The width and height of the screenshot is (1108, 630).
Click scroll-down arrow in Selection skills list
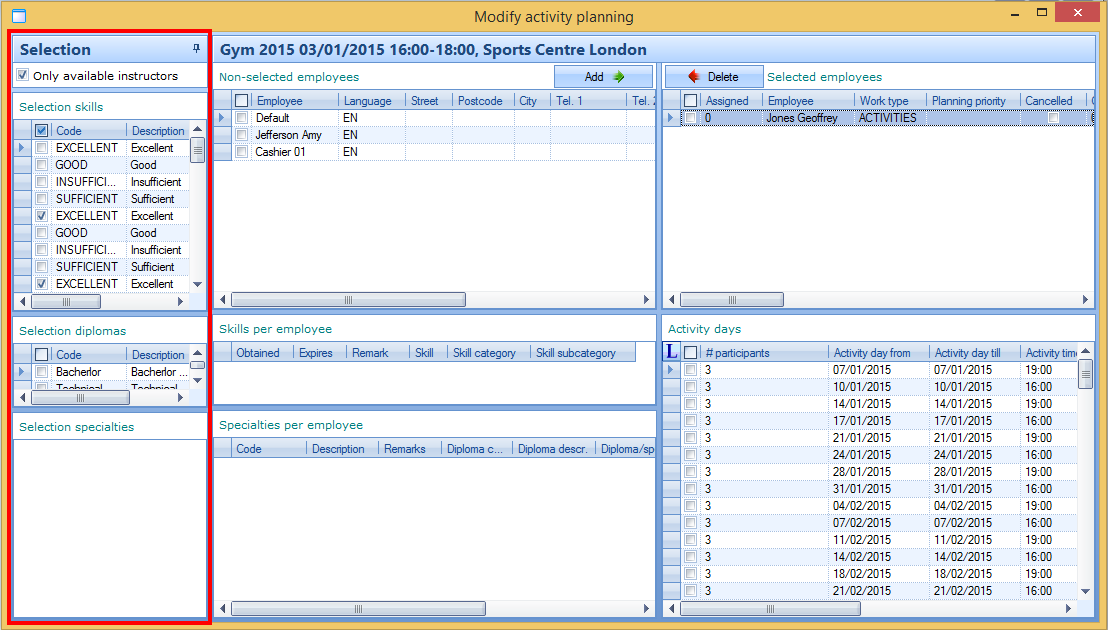click(197, 284)
